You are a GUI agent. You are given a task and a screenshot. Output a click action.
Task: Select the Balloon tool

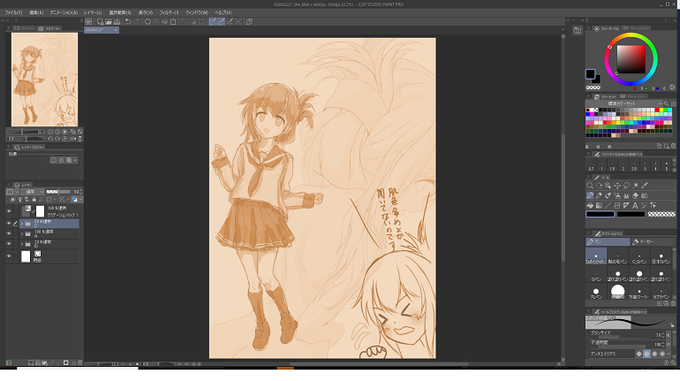(x=644, y=205)
